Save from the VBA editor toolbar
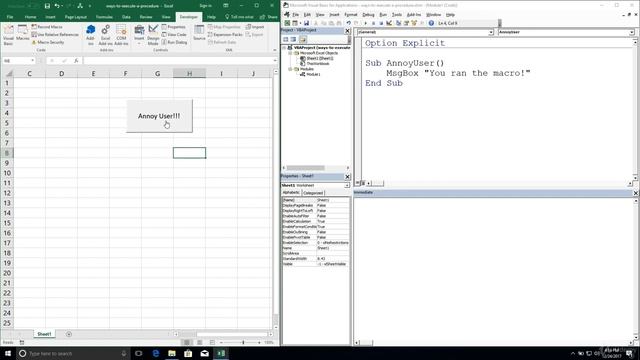The image size is (640, 360). [x=306, y=23]
